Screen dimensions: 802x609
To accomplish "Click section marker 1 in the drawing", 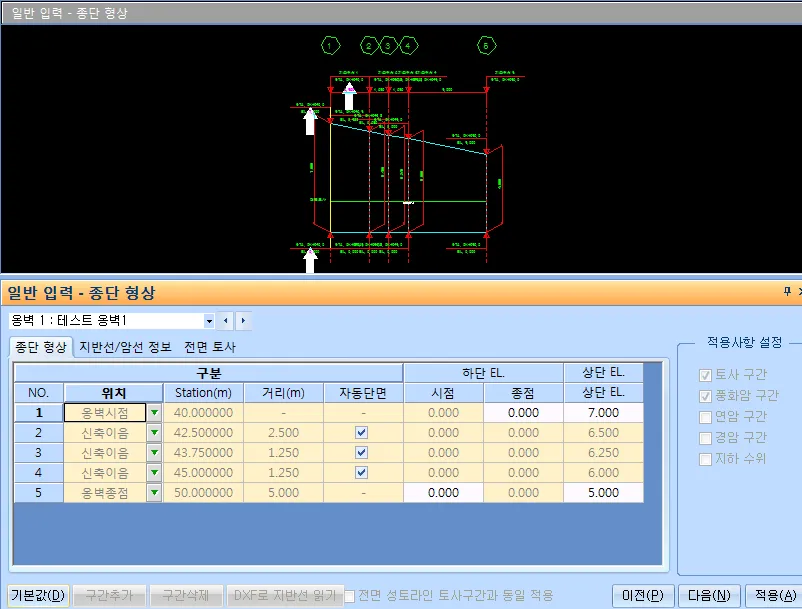I will pos(330,46).
